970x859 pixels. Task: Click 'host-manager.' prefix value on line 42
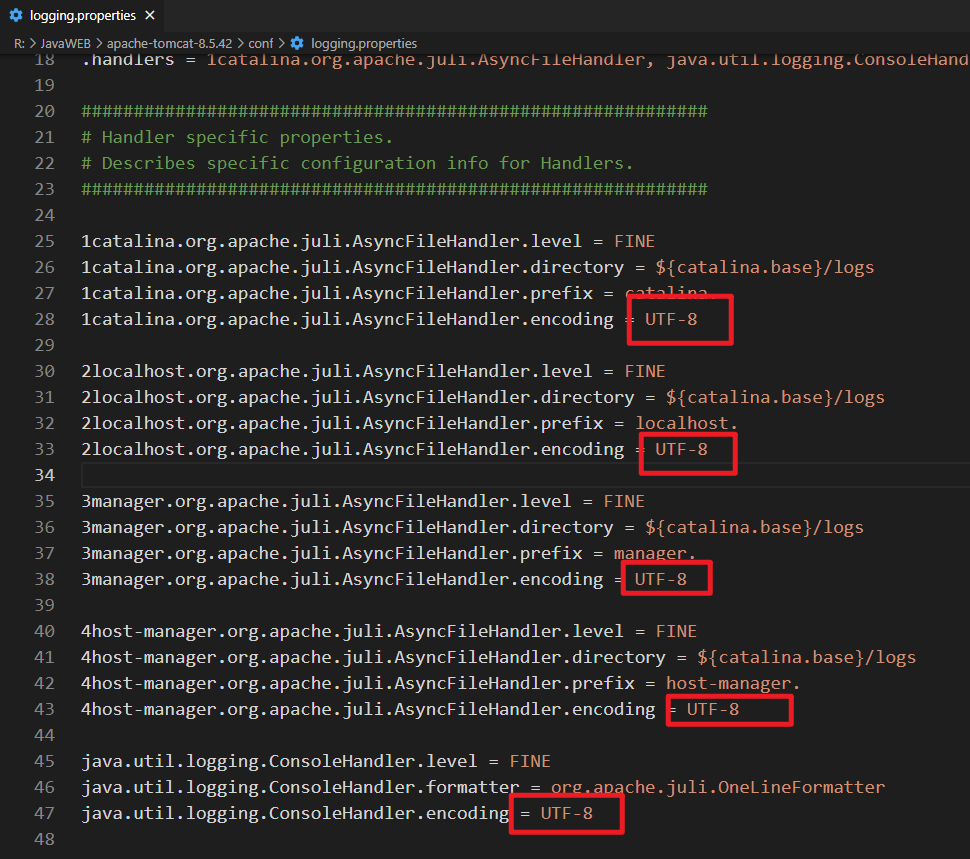pyautogui.click(x=733, y=683)
